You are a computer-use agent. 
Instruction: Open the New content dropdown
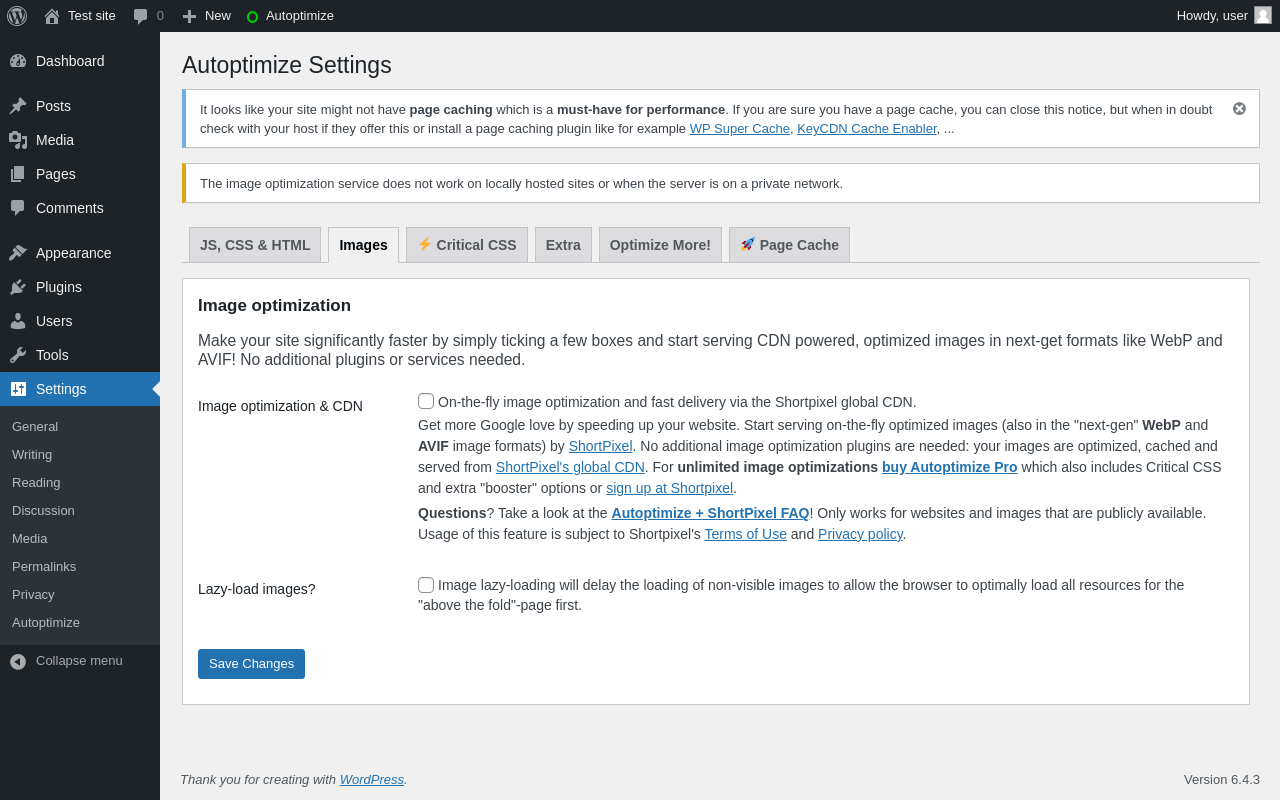207,16
